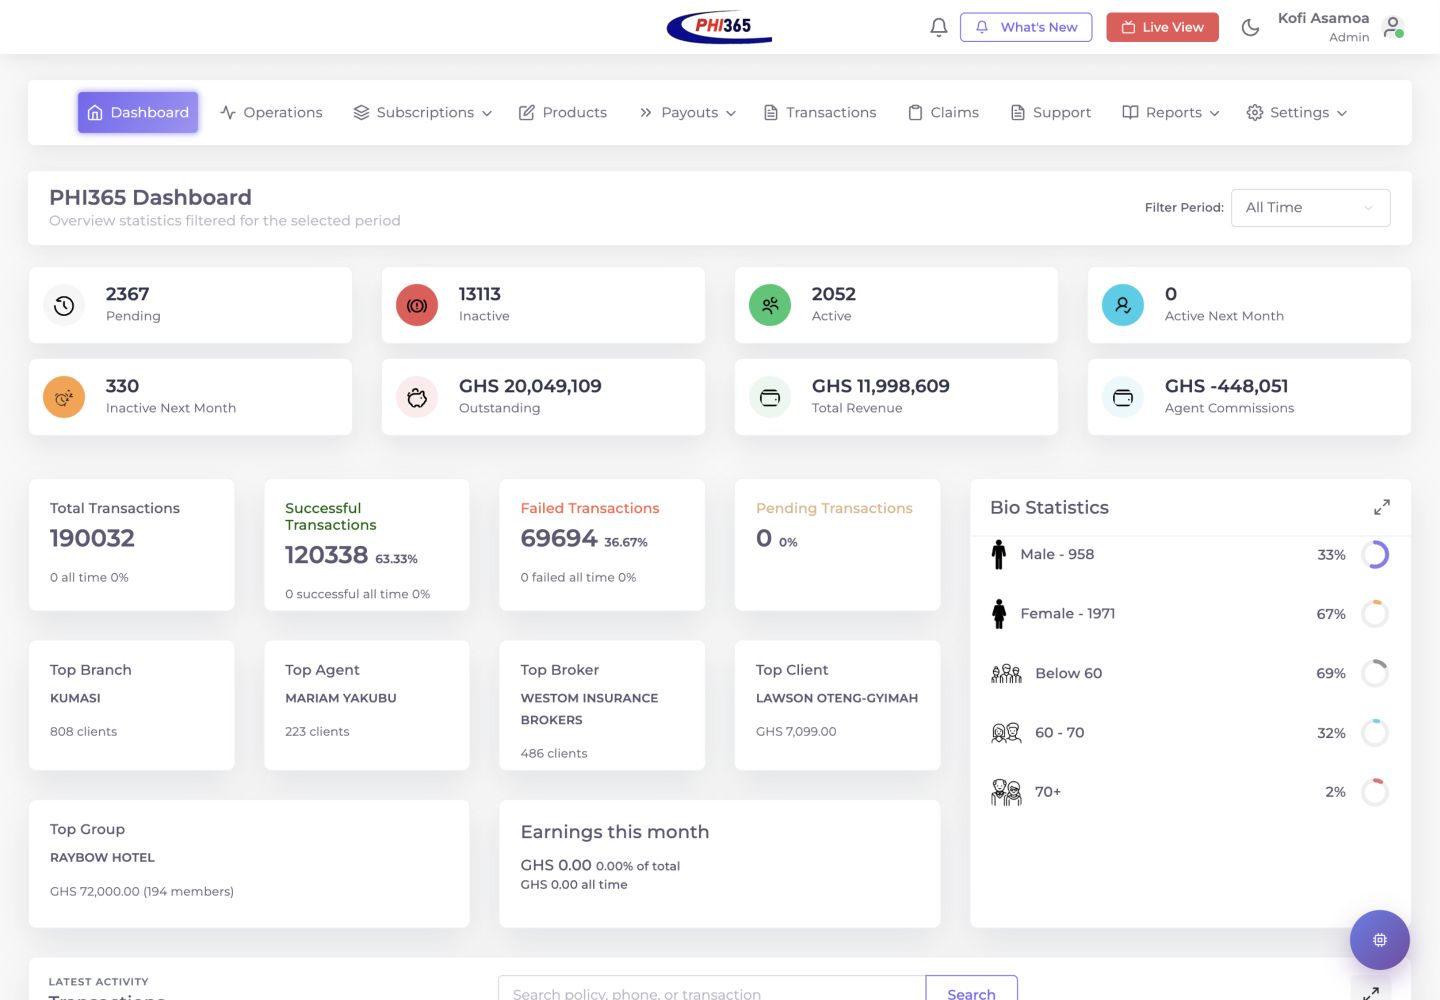Expand the Reports dropdown menu
This screenshot has height=1000, width=1440.
1171,112
